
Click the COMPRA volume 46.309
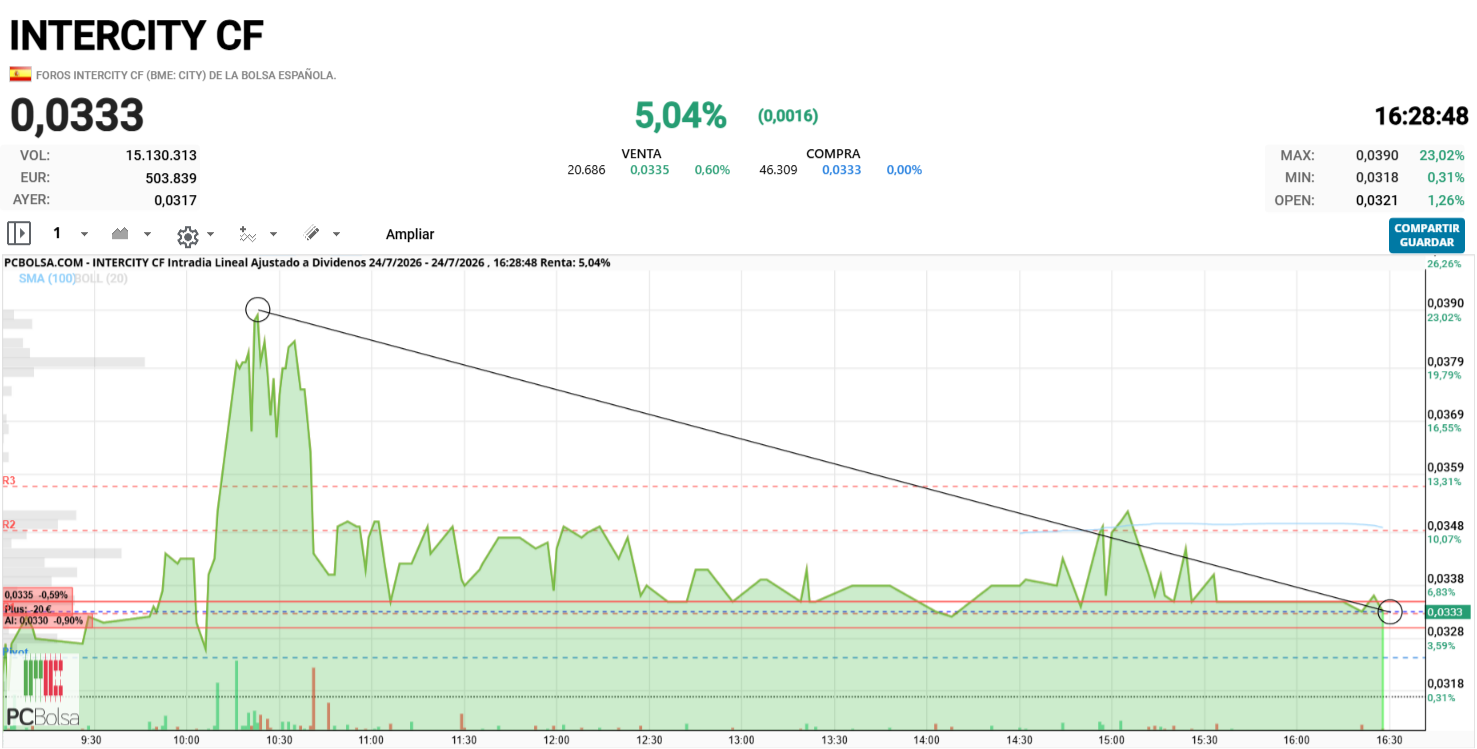click(778, 170)
